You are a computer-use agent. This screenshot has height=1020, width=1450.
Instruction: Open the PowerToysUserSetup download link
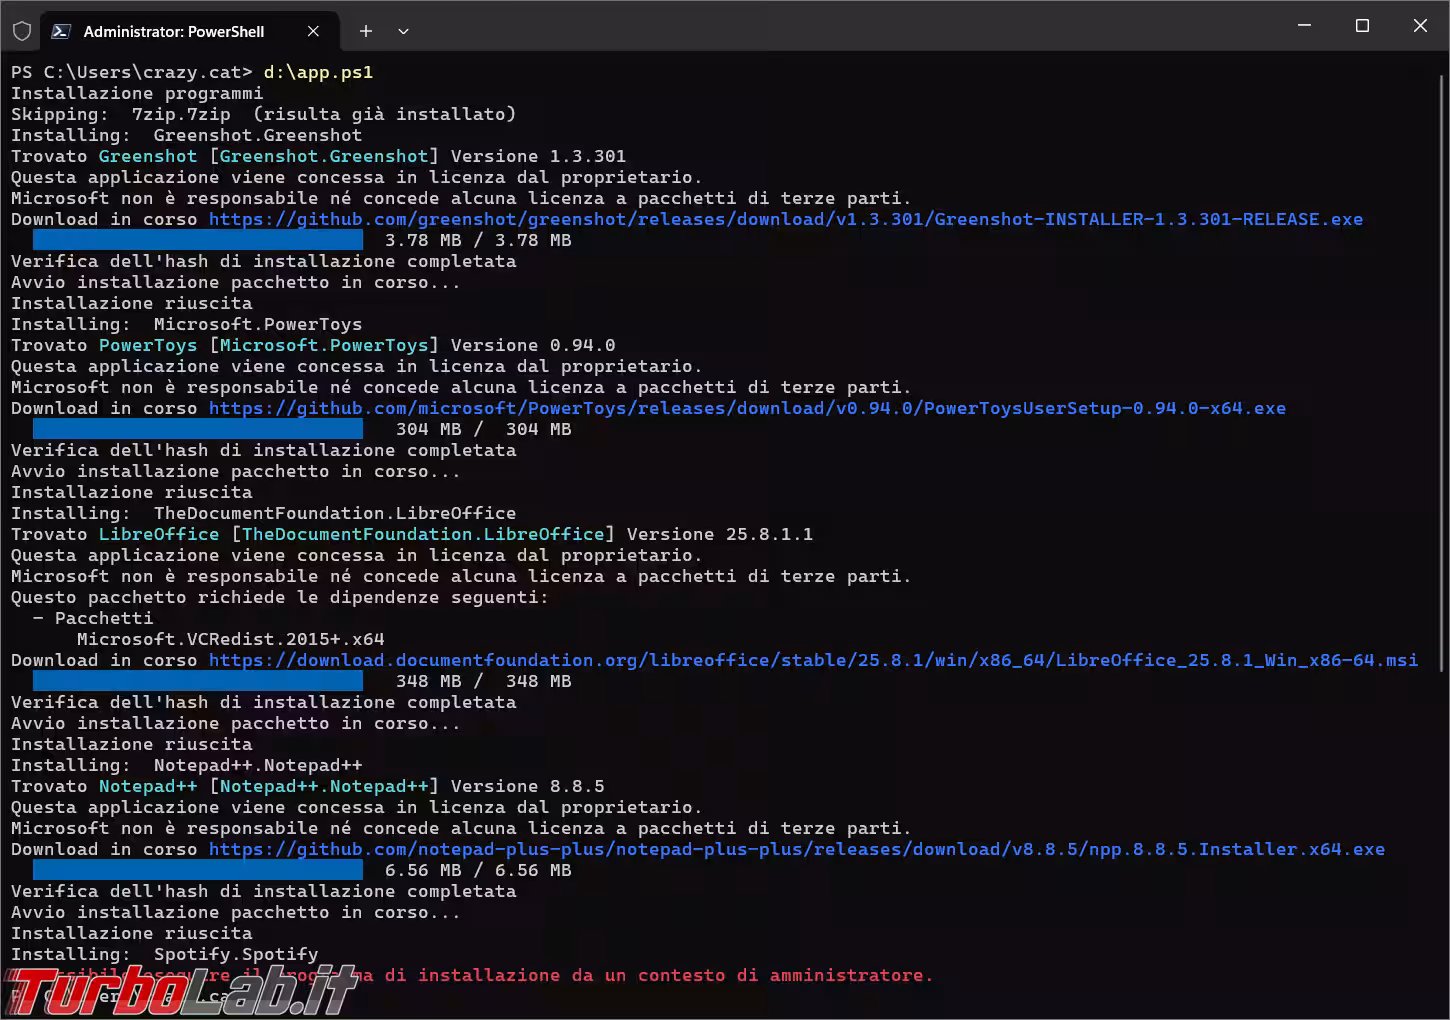pyautogui.click(x=747, y=408)
